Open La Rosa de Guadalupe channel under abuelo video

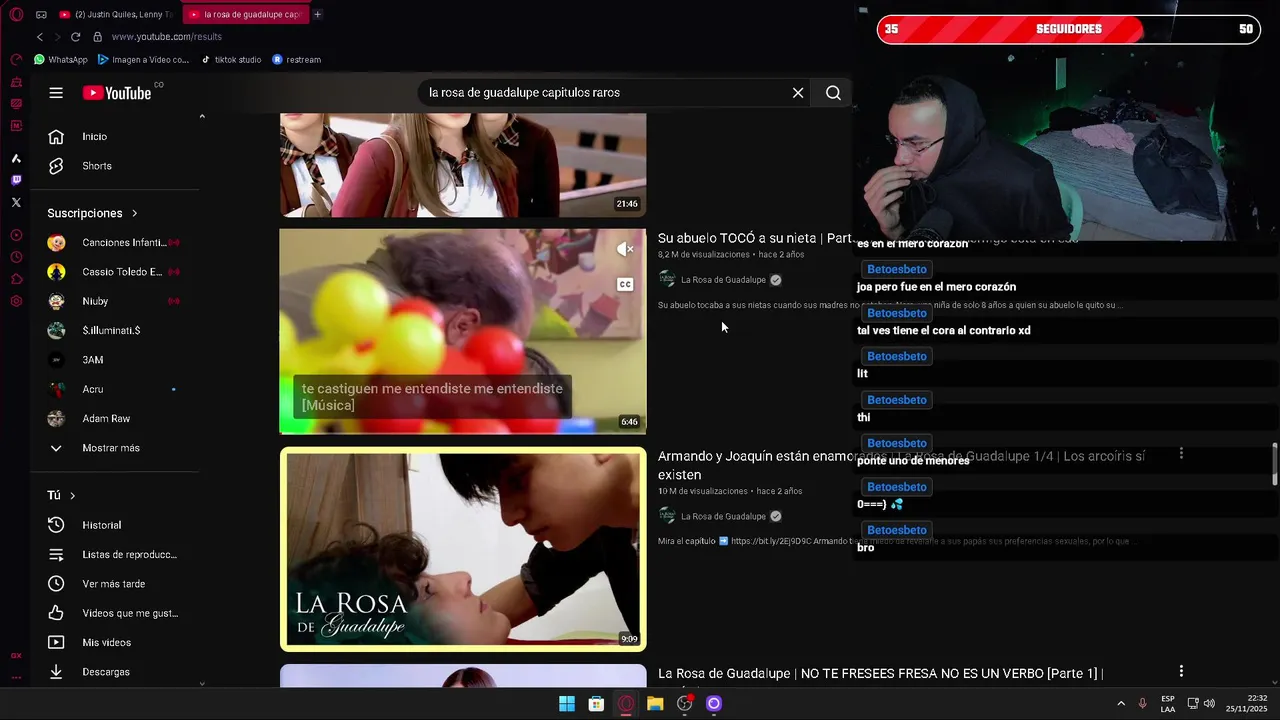723,280
